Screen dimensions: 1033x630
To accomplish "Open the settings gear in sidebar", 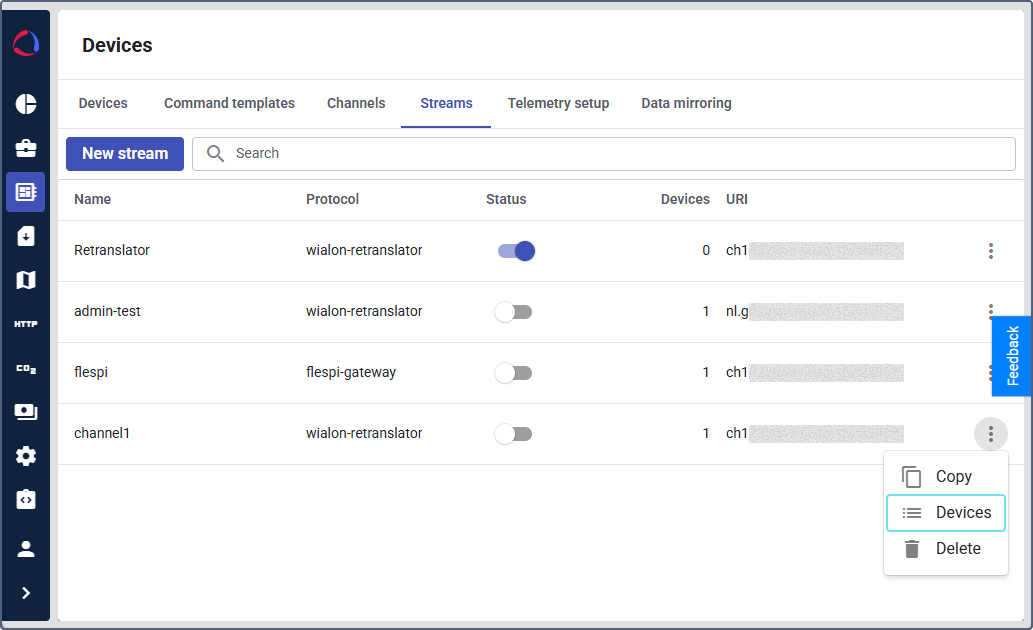I will (x=26, y=456).
